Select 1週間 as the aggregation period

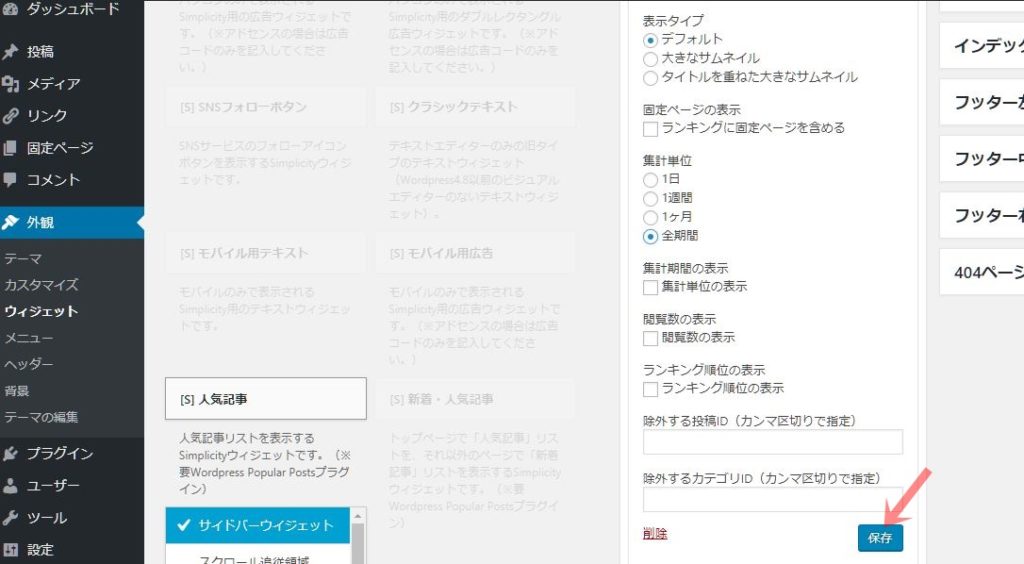(651, 198)
